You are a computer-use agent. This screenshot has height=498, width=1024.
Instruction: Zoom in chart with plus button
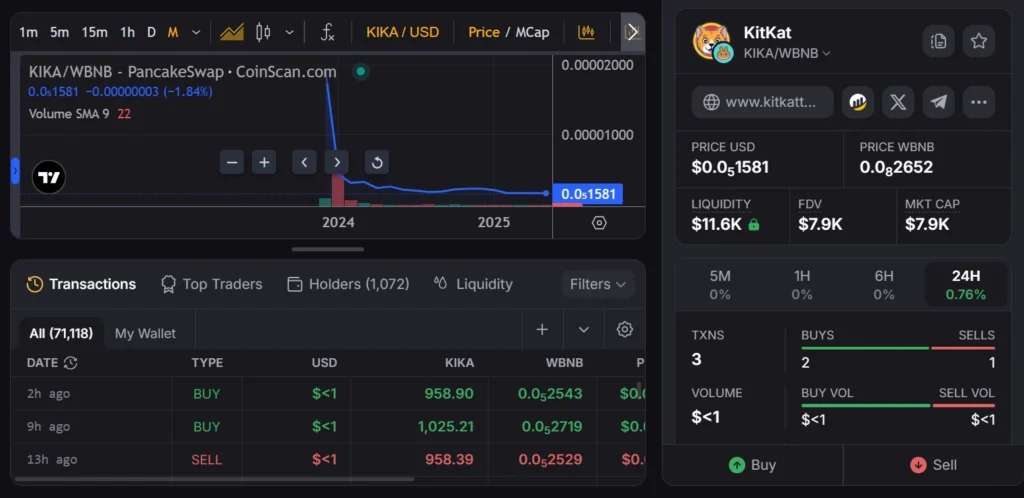(x=264, y=162)
